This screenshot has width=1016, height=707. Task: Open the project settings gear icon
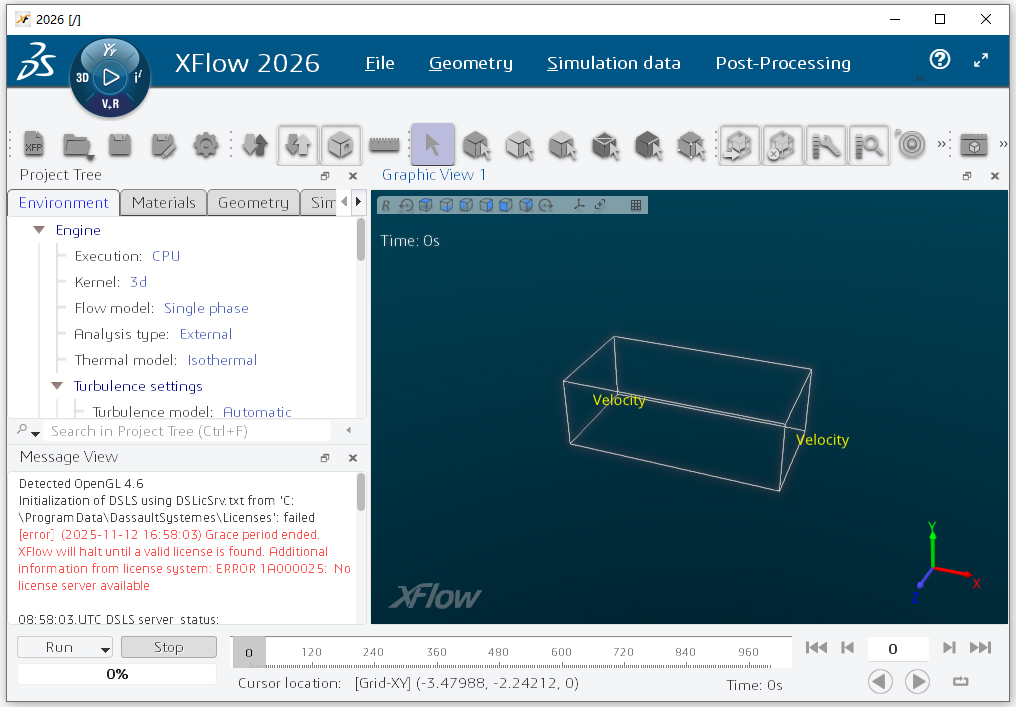click(x=206, y=145)
